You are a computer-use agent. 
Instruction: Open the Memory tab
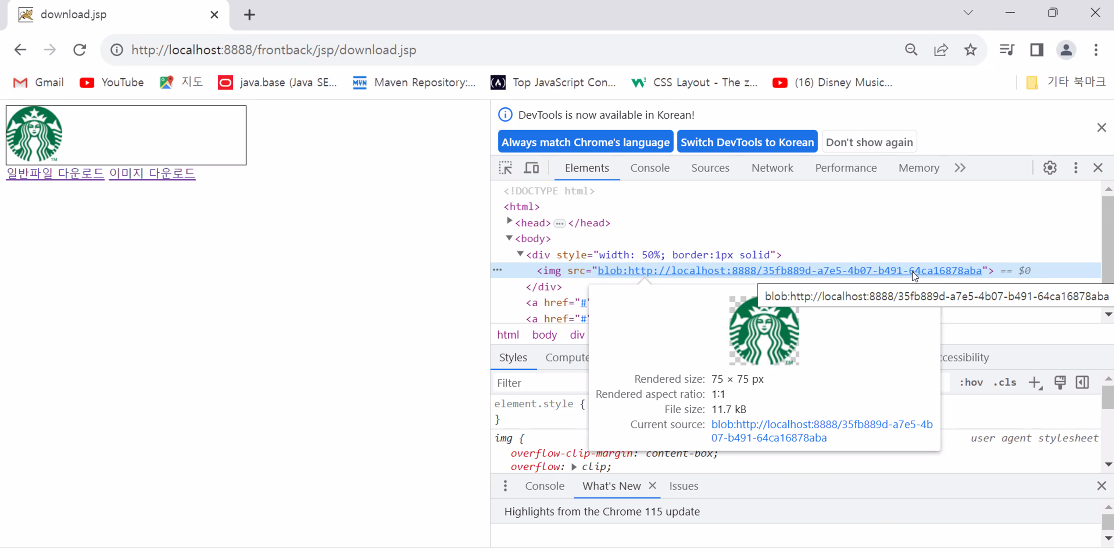coord(919,168)
